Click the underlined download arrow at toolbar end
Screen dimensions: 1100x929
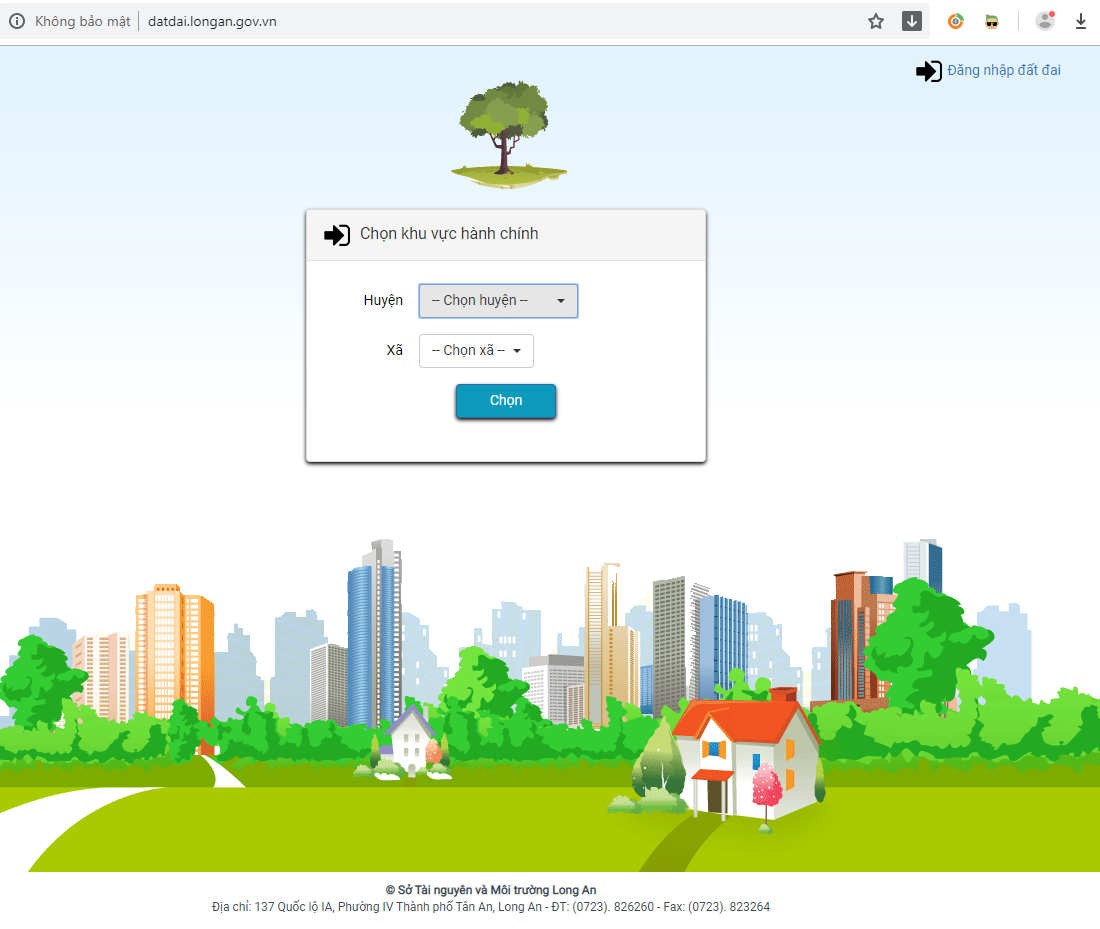point(1081,21)
